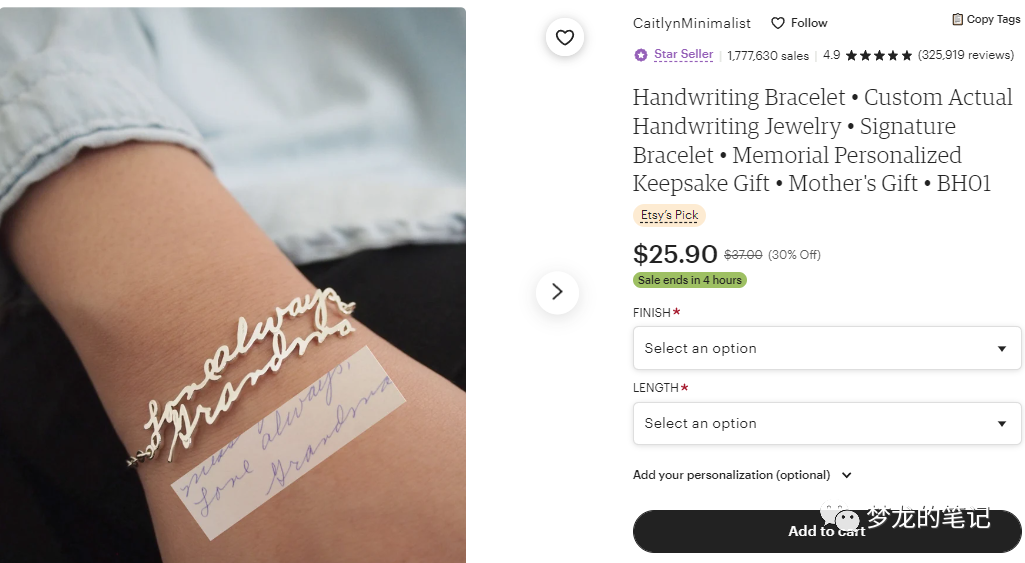Open the CaitlynMinimalist shop link
The width and height of the screenshot is (1025, 563).
click(692, 24)
